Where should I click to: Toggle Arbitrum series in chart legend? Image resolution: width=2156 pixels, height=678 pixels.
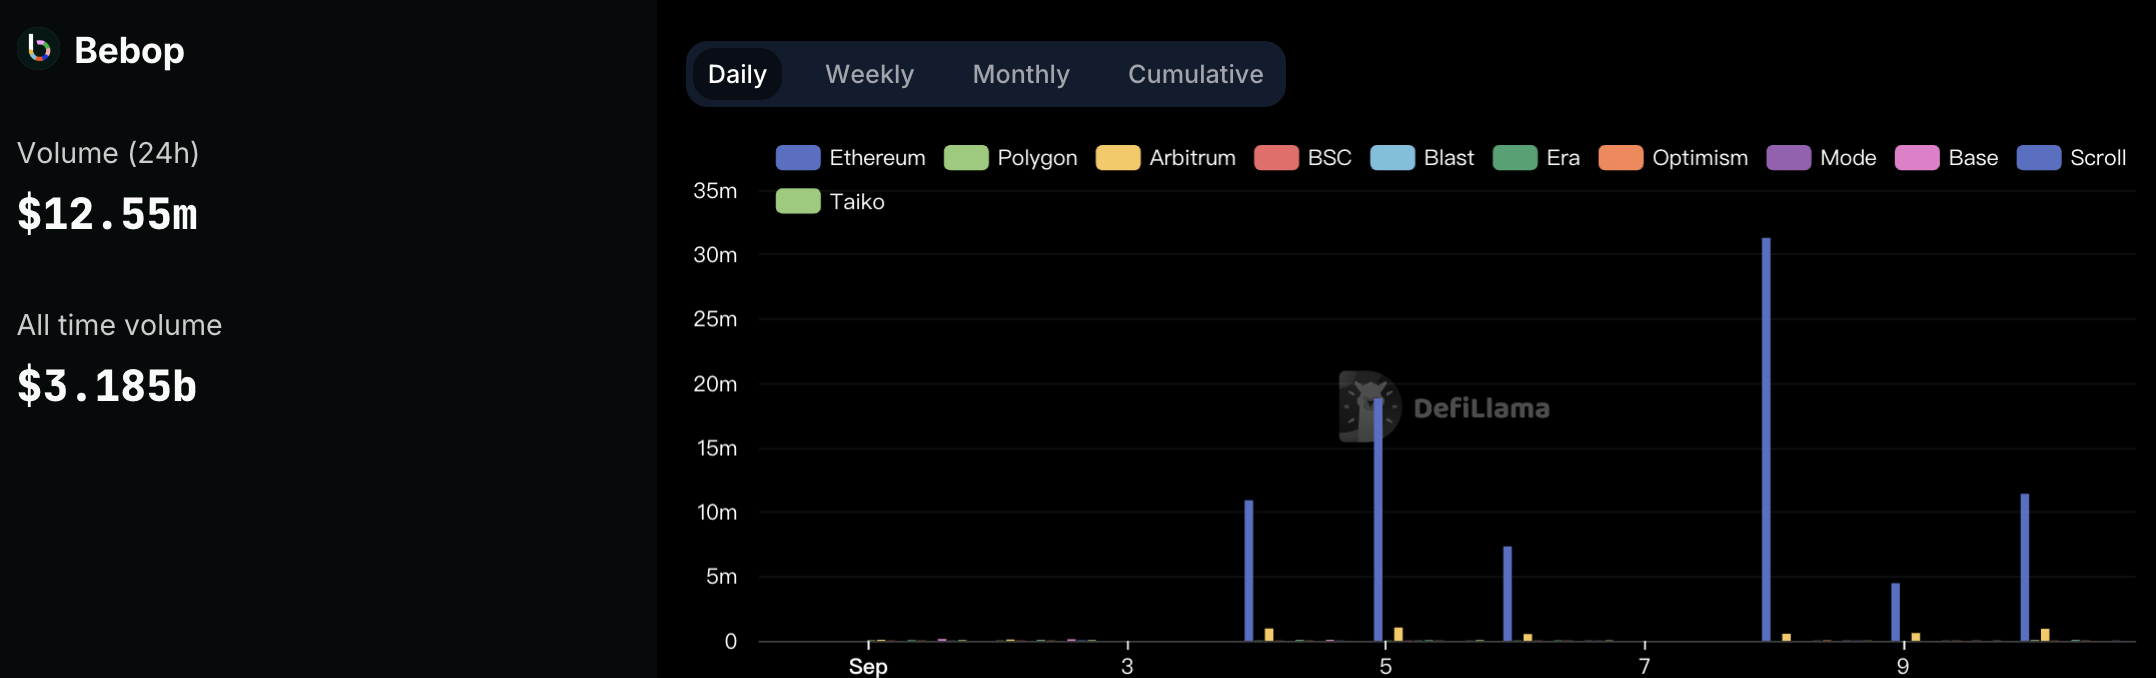pyautogui.click(x=1166, y=158)
